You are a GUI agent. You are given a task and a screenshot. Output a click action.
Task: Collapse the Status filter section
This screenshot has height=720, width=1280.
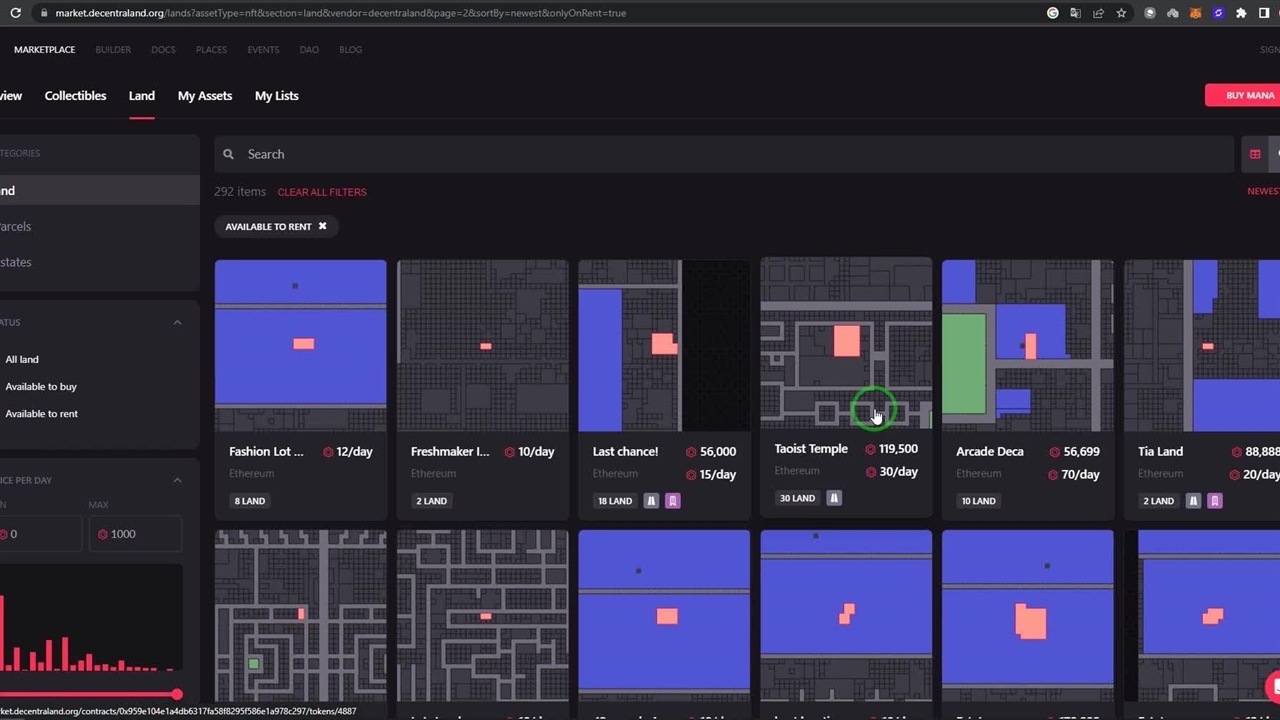click(x=177, y=322)
